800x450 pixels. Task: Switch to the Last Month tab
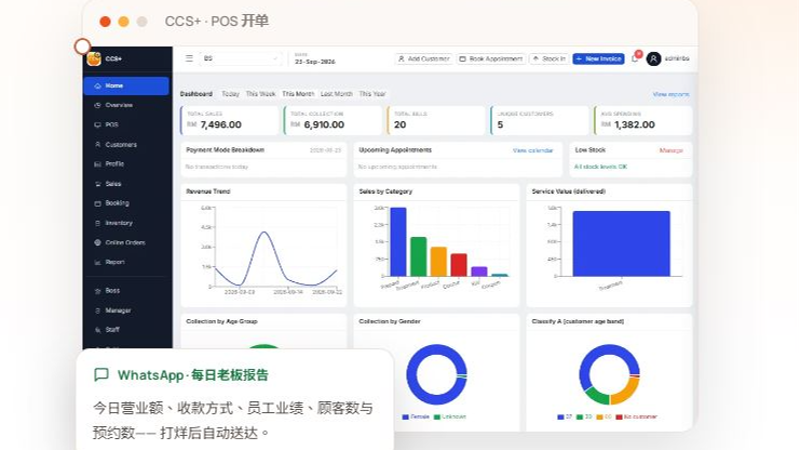(337, 94)
